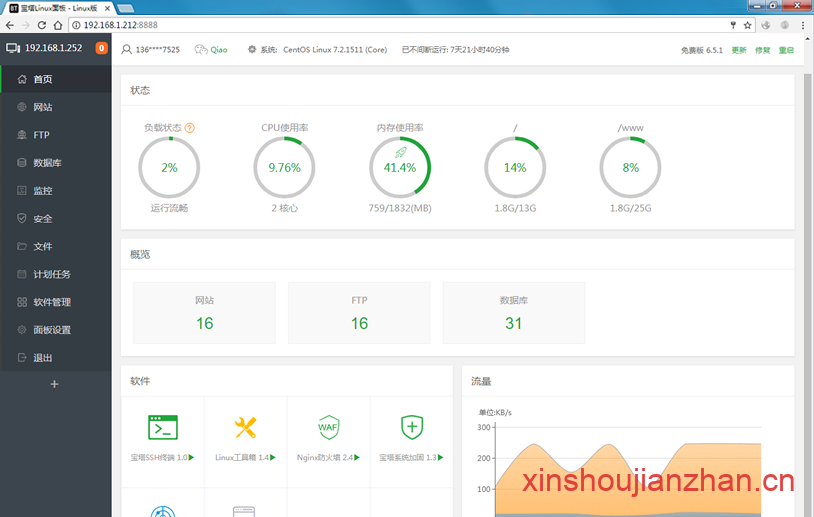Click 退出 to log out

[42, 358]
